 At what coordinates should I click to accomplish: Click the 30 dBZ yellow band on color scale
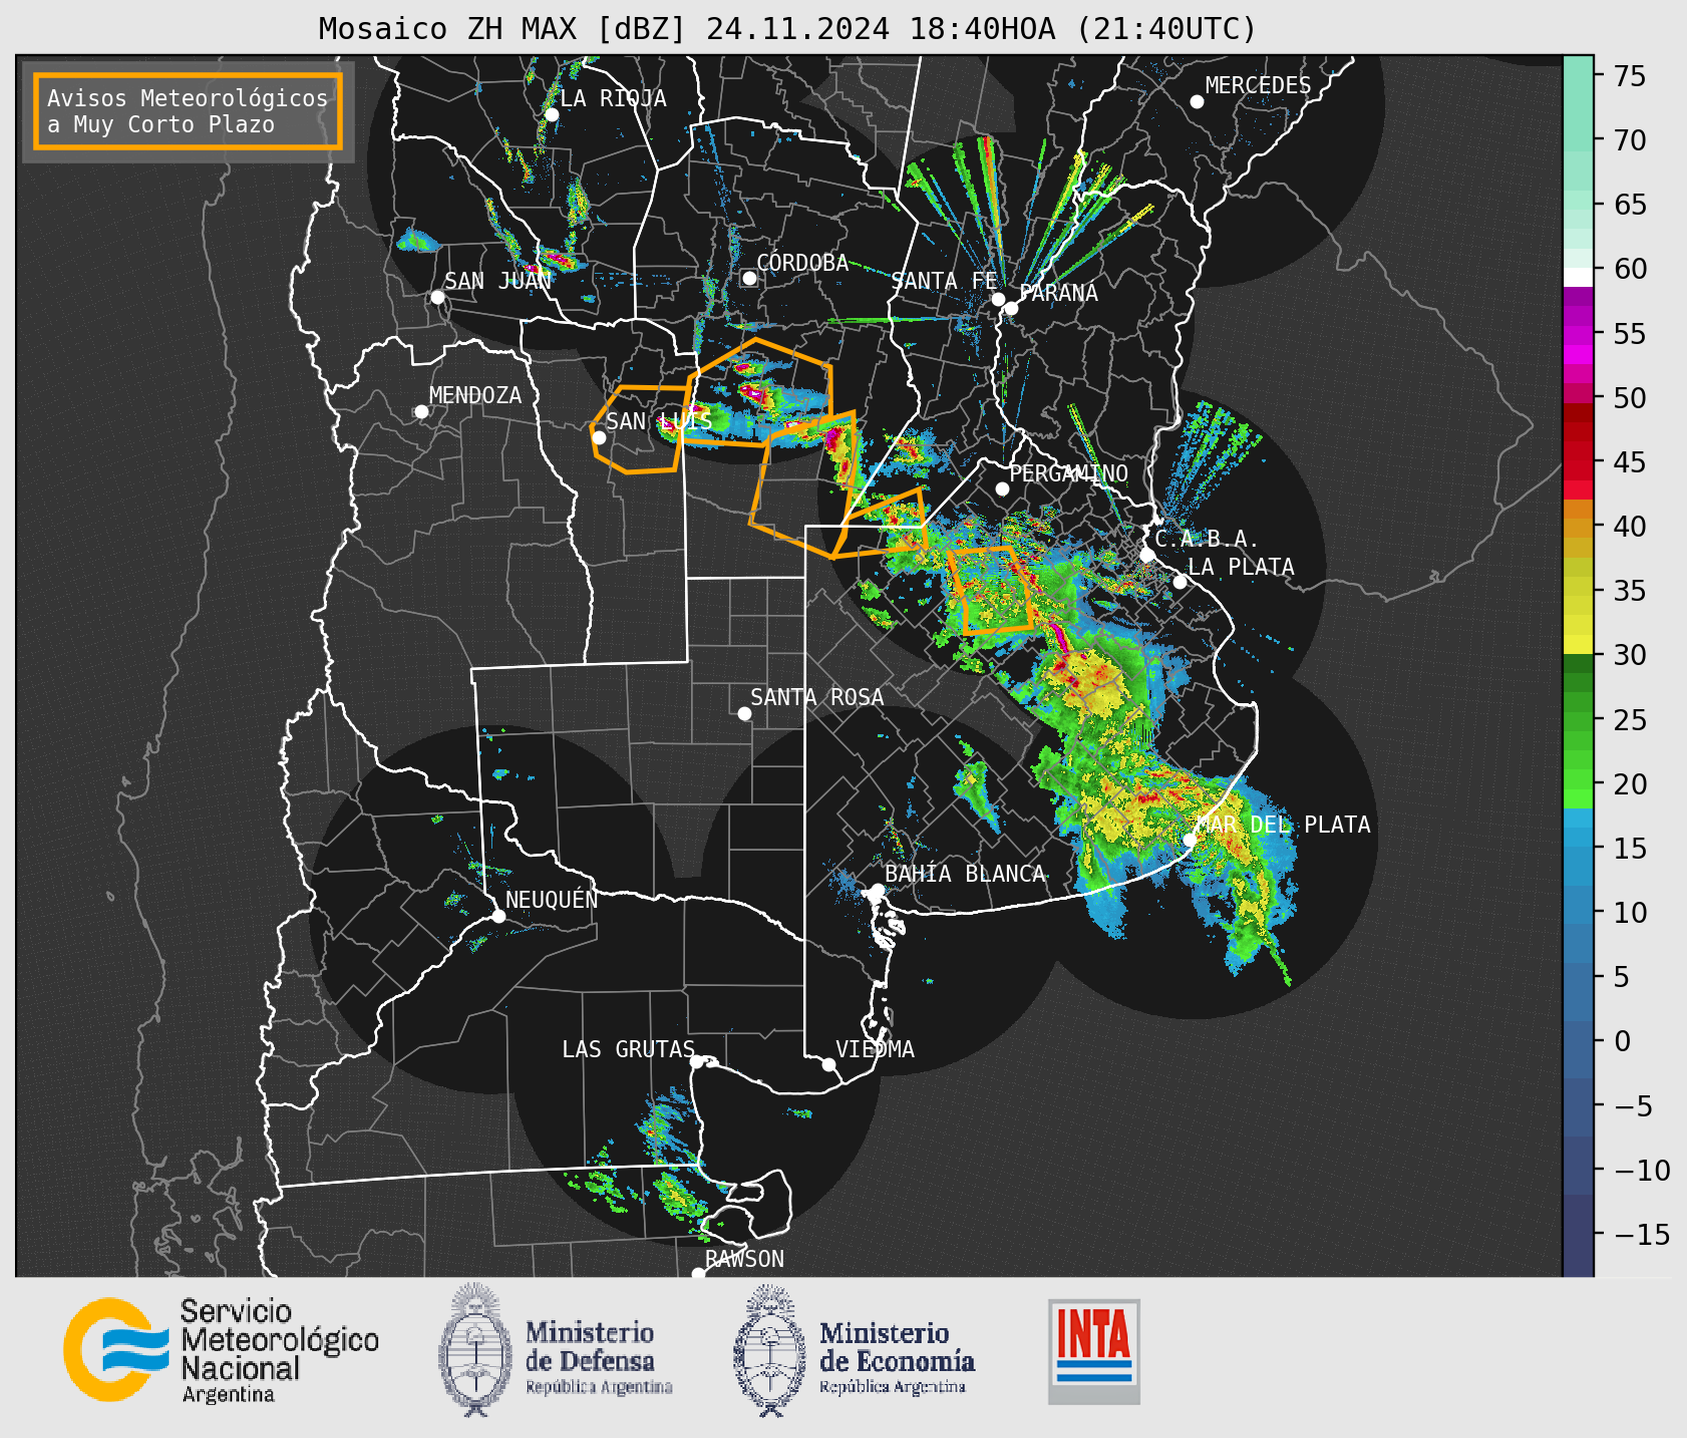pyautogui.click(x=1578, y=646)
